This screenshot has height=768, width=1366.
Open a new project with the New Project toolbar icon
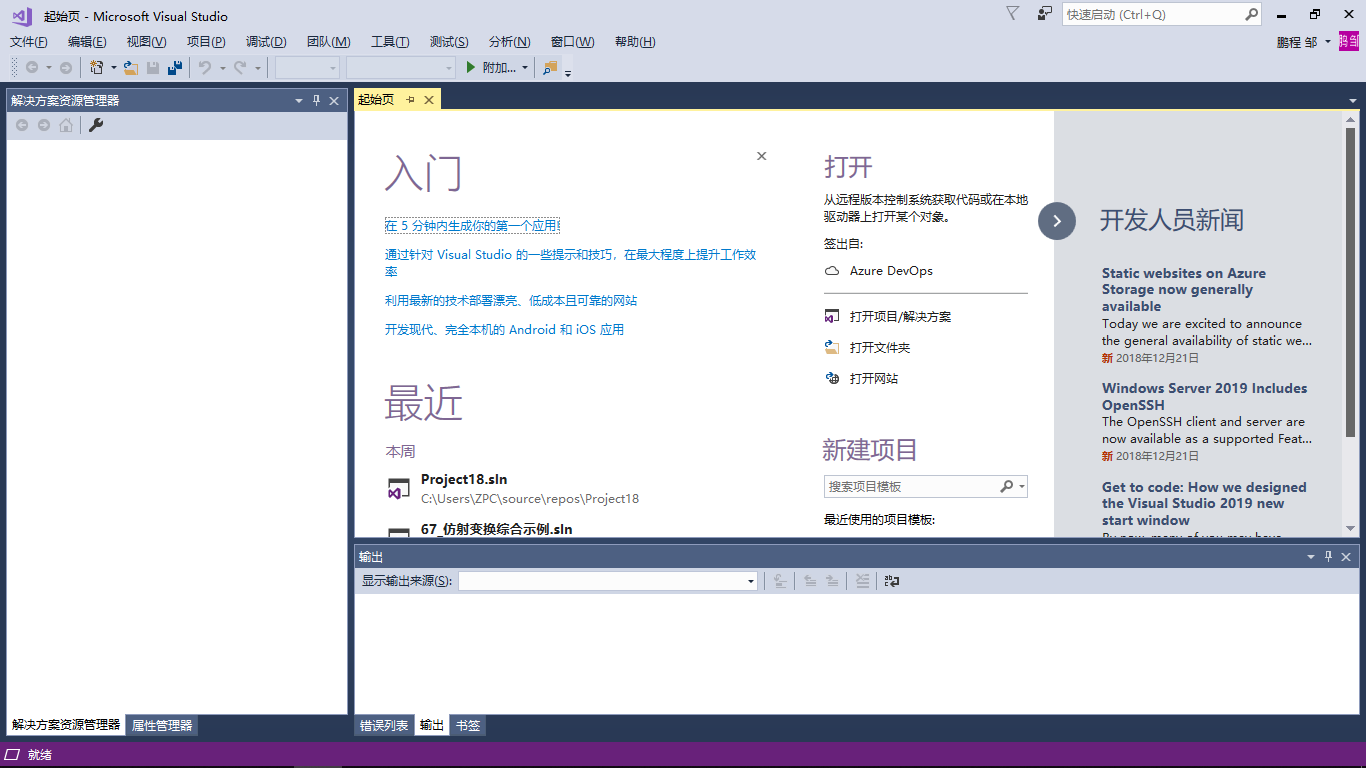96,67
